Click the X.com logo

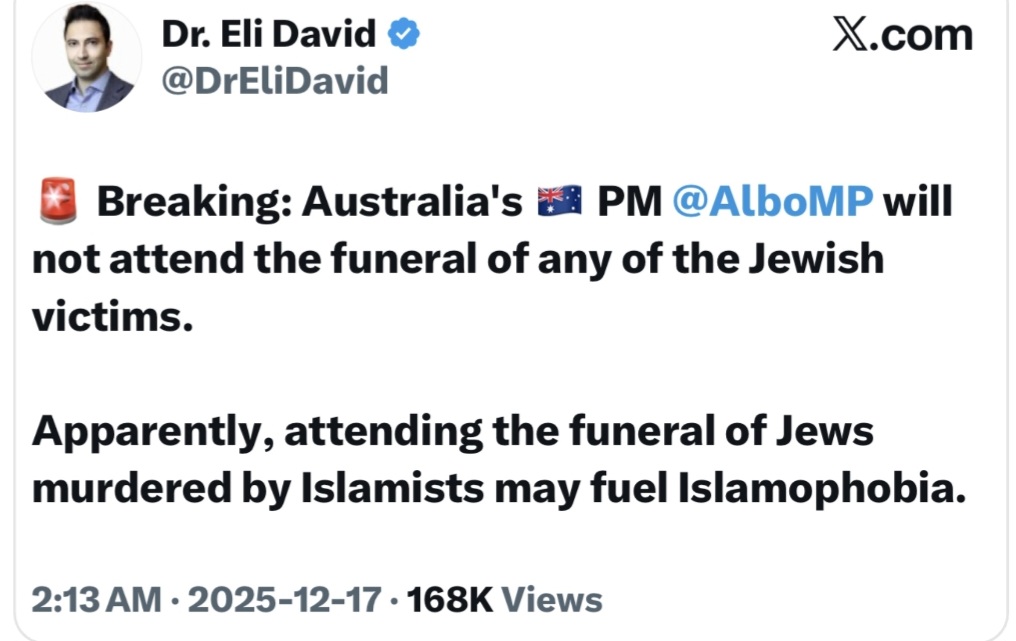click(902, 36)
